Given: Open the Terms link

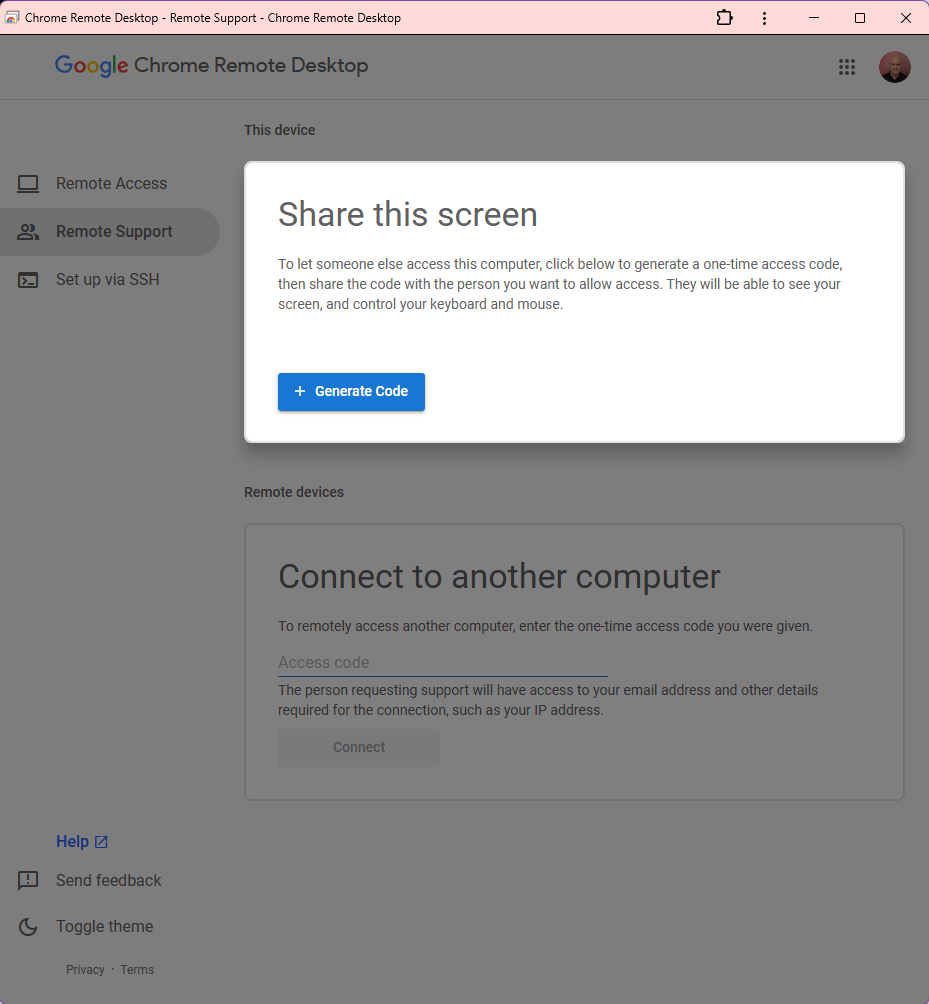Looking at the screenshot, I should 137,969.
